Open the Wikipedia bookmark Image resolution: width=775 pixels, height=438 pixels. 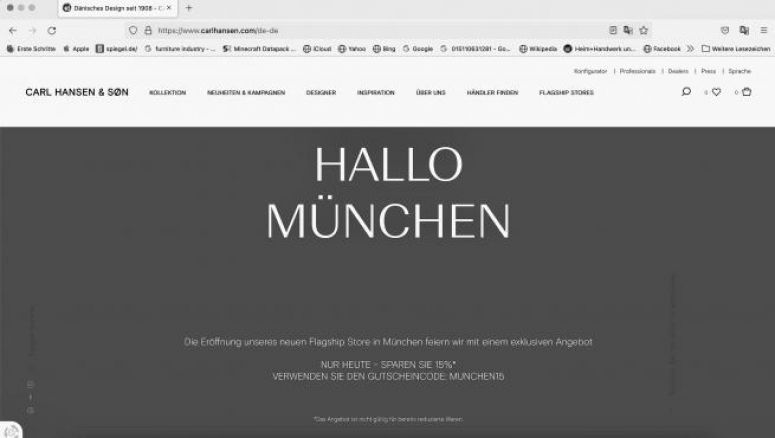pos(539,48)
